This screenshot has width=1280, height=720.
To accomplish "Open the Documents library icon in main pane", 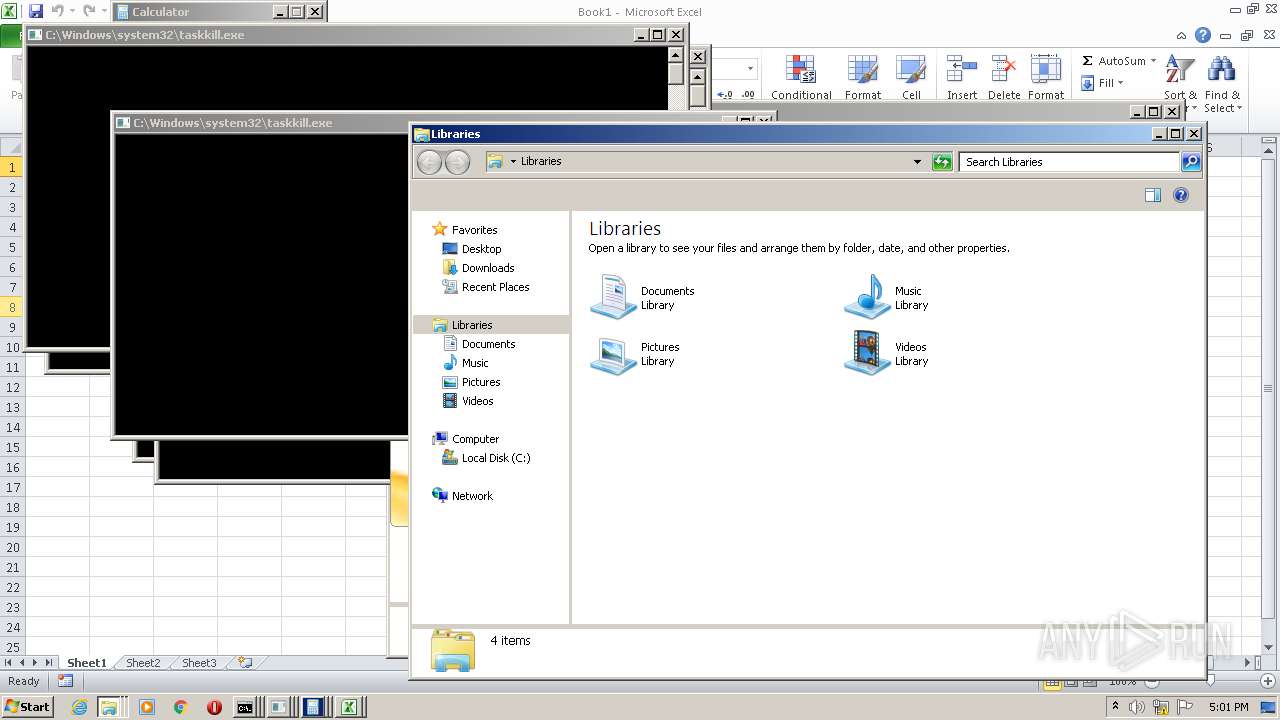I will pyautogui.click(x=613, y=297).
